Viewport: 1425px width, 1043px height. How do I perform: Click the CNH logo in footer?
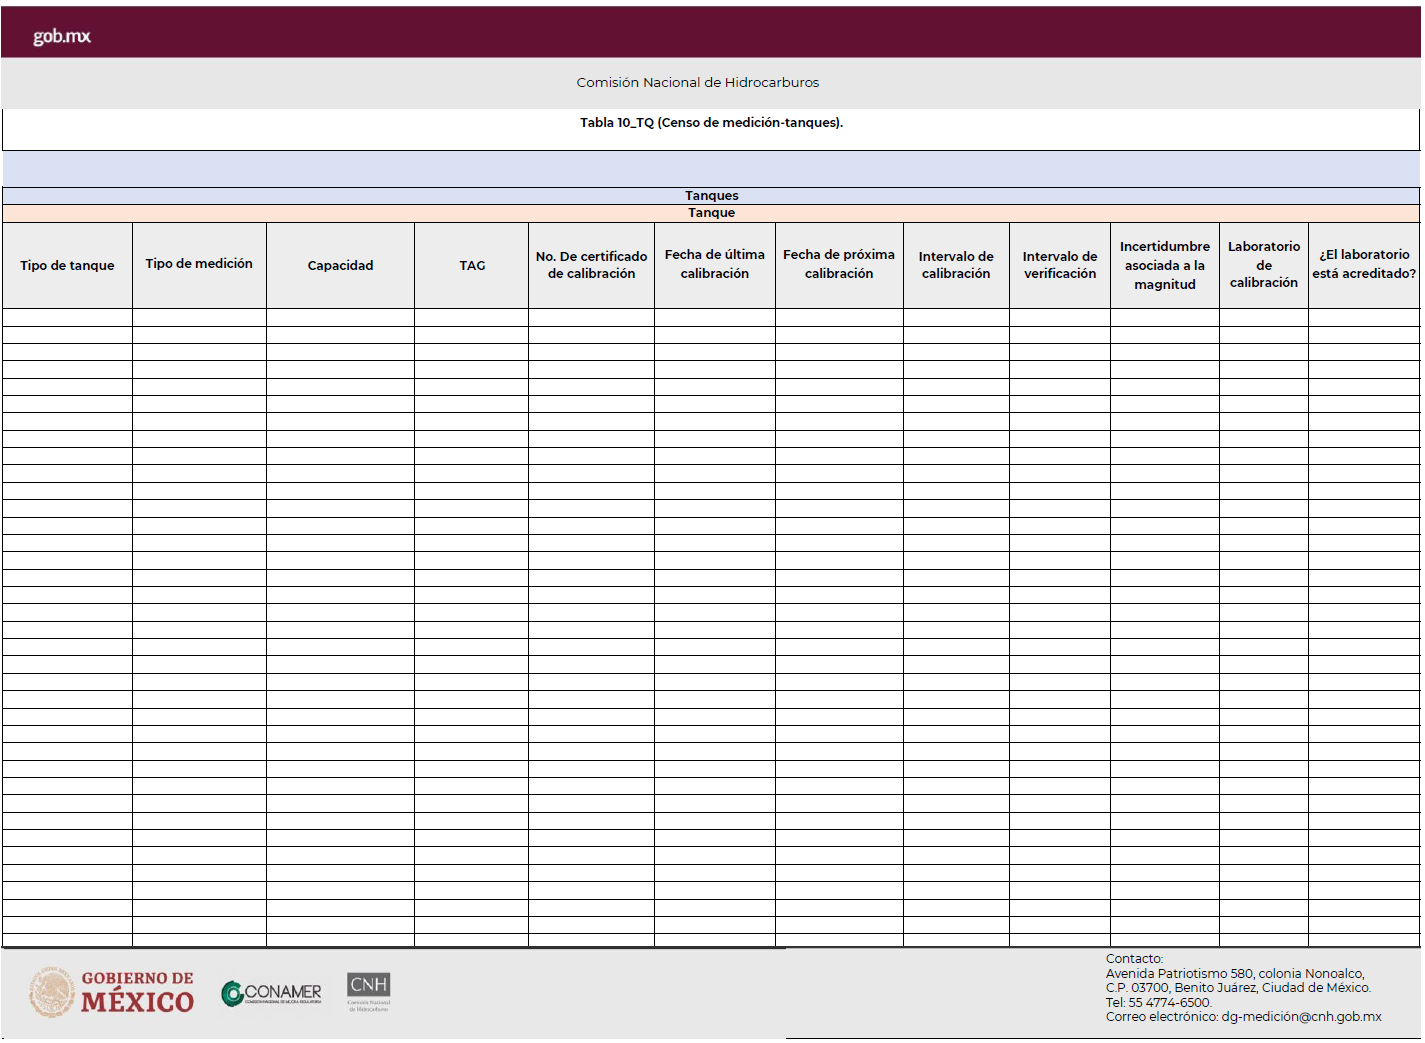[x=368, y=991]
